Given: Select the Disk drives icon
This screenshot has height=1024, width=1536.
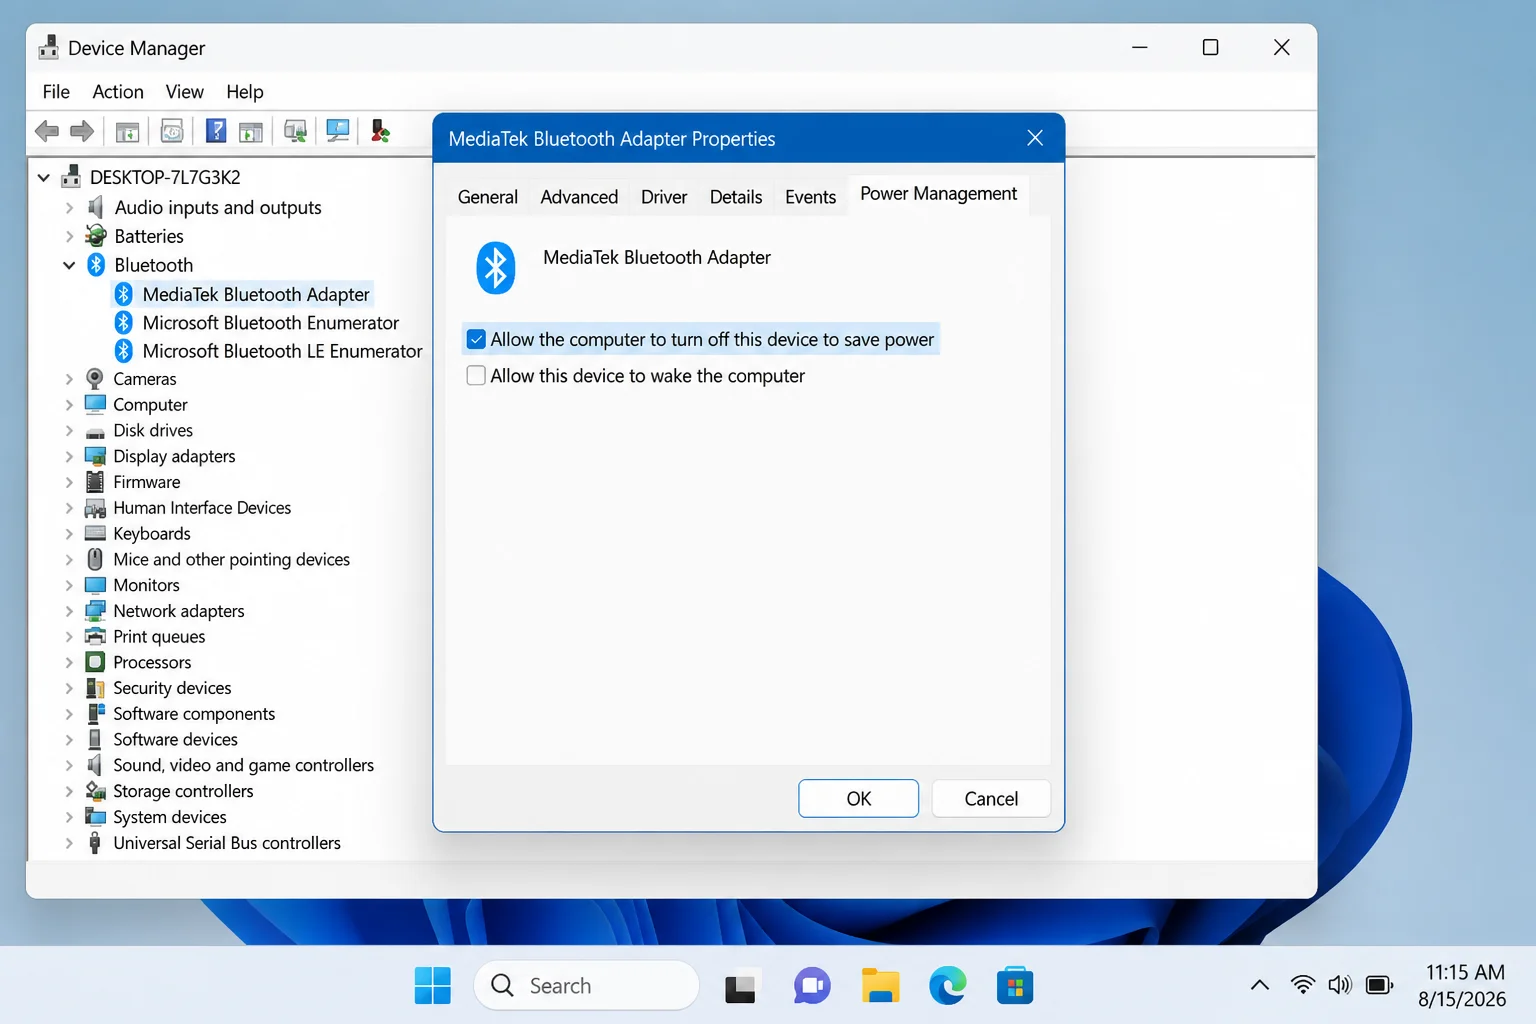Looking at the screenshot, I should coord(95,431).
